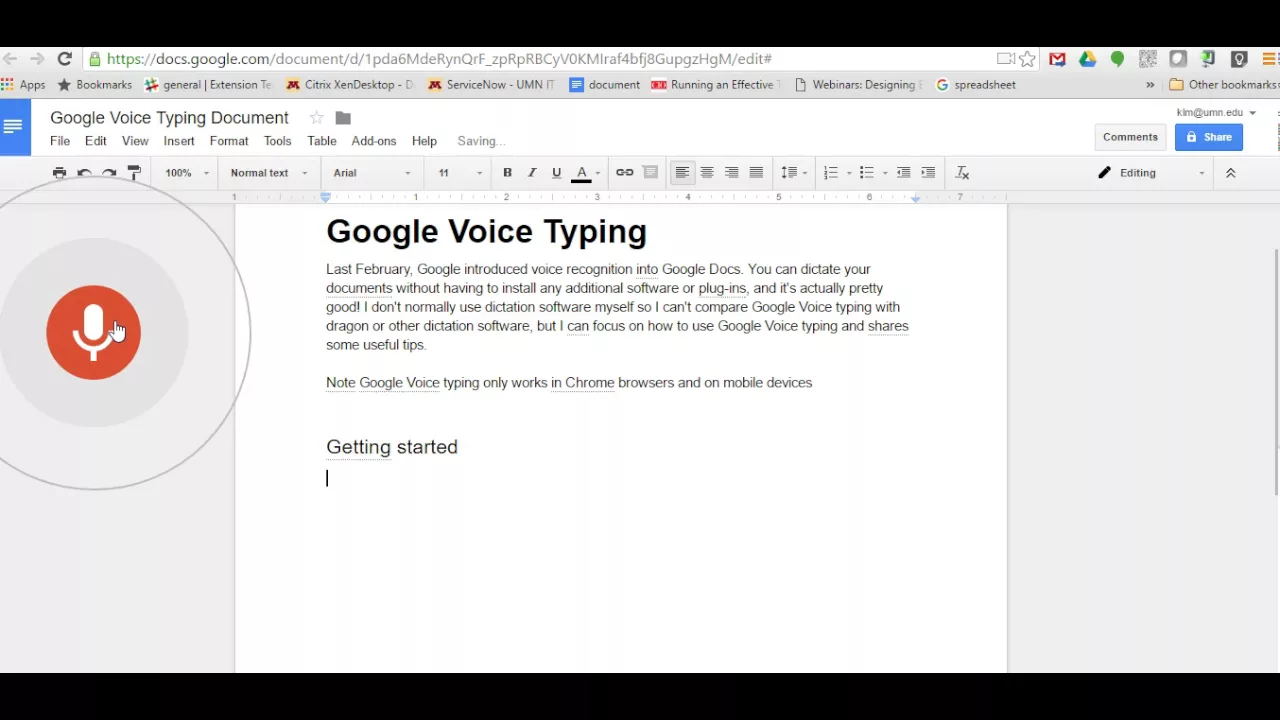Image resolution: width=1280 pixels, height=720 pixels.
Task: Open the Arial font dropdown
Action: tap(372, 173)
